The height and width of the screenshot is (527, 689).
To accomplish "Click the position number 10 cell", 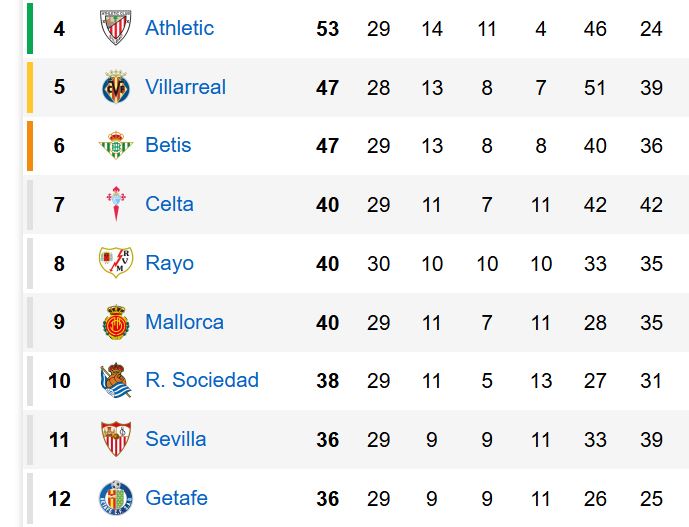I will pos(59,381).
